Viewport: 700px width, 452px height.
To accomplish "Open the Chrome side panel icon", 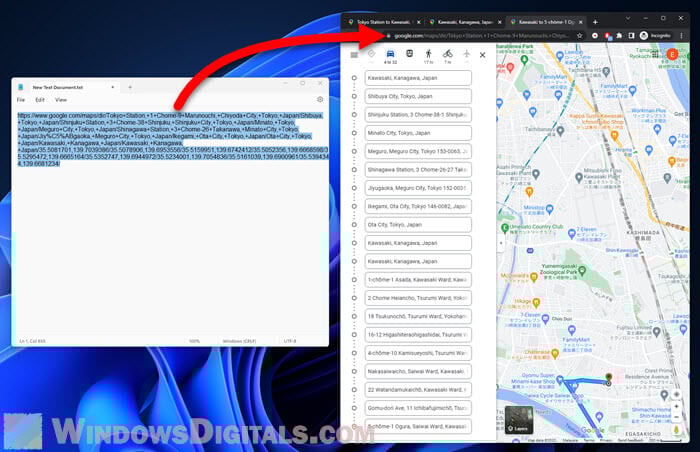I will click(631, 35).
